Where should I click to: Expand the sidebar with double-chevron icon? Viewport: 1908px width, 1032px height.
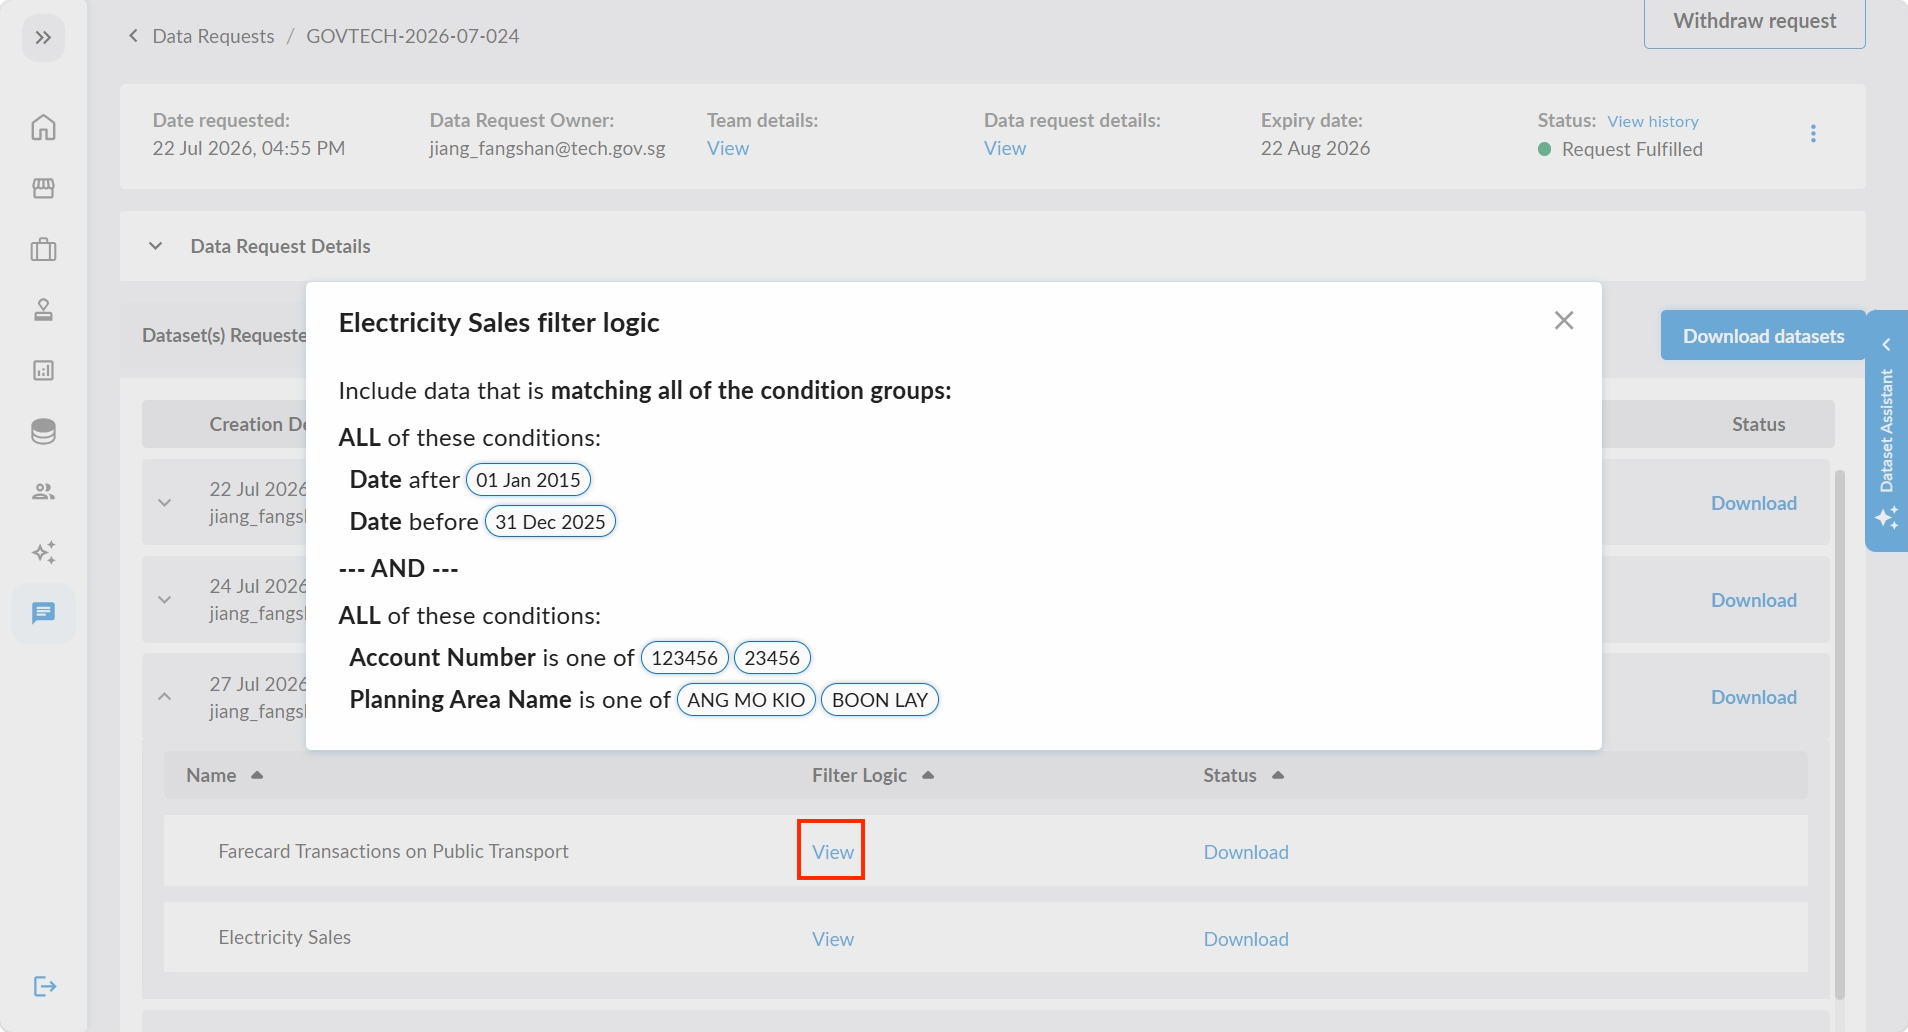pyautogui.click(x=43, y=38)
